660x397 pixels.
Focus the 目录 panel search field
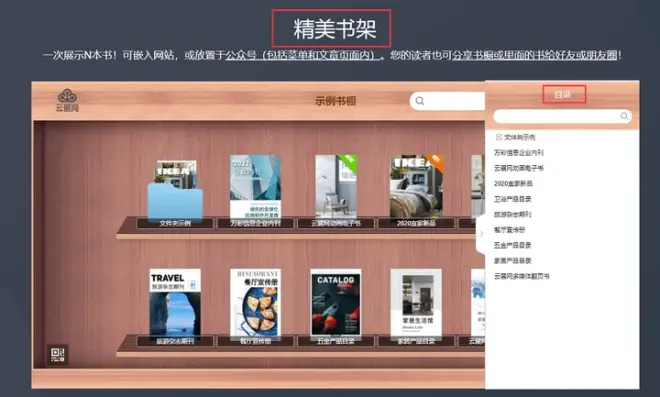coord(562,116)
